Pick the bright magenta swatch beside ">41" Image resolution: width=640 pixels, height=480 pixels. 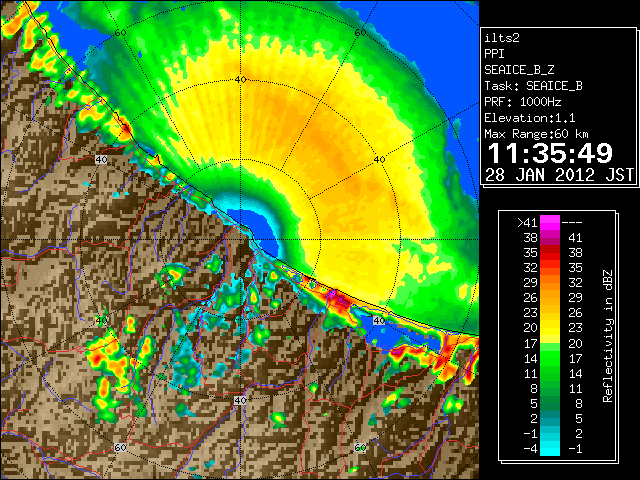click(x=550, y=222)
